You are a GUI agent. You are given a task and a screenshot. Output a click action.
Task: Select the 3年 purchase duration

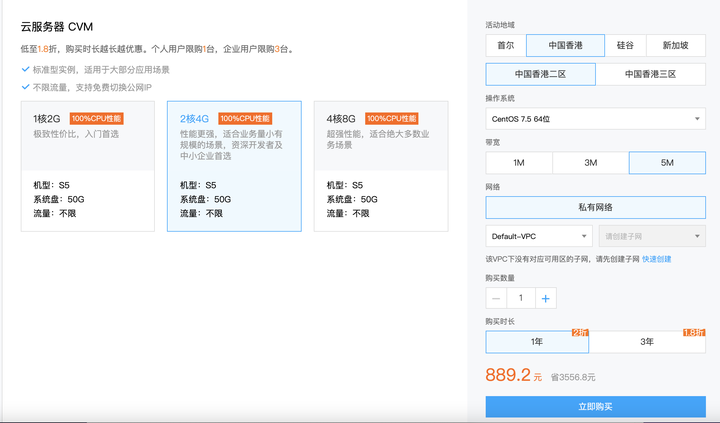coord(647,342)
